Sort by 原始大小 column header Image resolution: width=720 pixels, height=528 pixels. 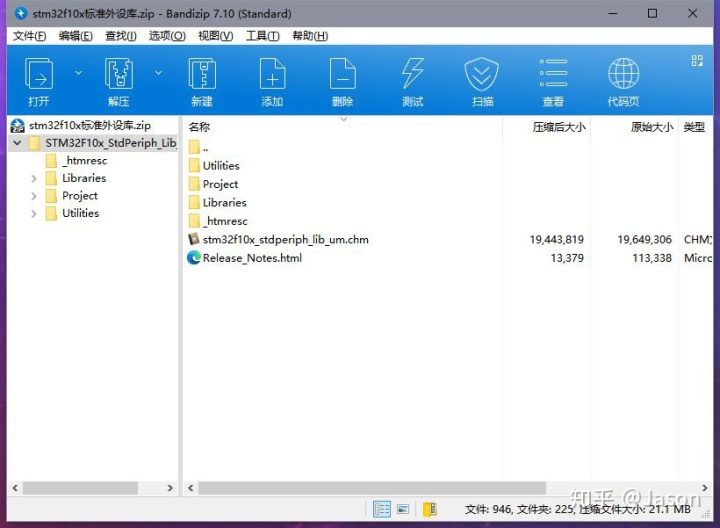652,127
